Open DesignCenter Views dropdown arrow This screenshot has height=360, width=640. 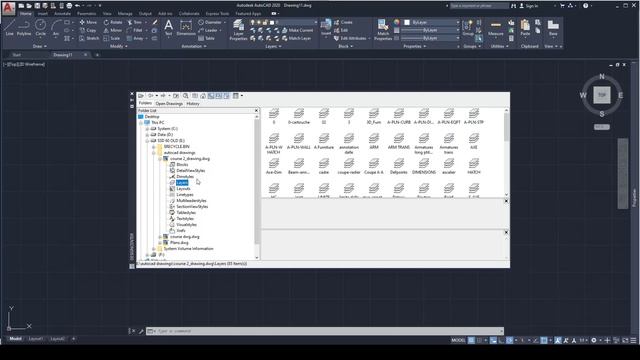tap(242, 96)
